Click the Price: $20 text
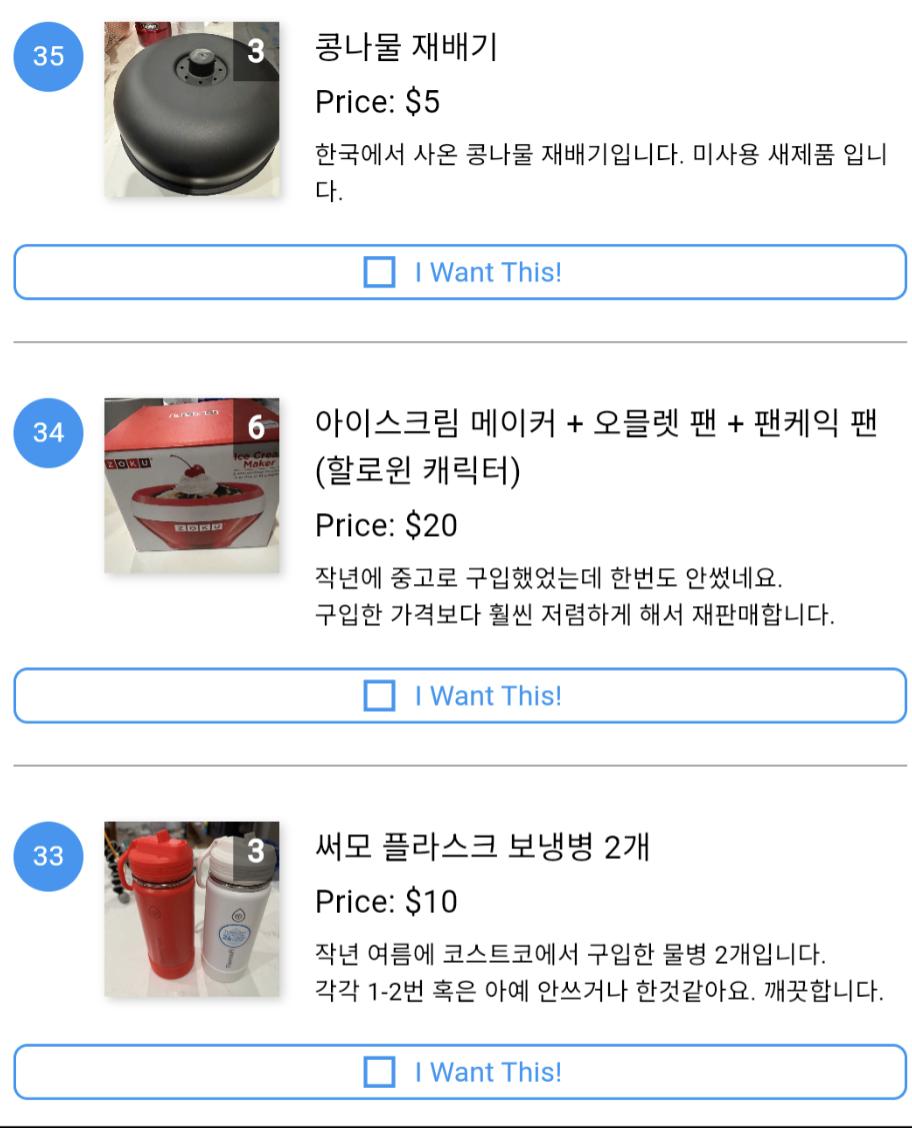Viewport: 912px width, 1128px height. tap(386, 526)
